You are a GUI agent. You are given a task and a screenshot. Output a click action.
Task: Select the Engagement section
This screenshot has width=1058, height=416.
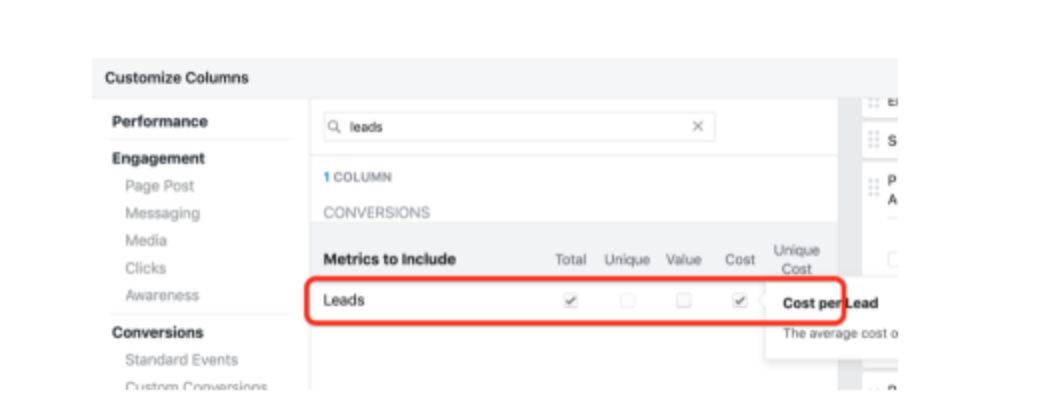click(158, 158)
